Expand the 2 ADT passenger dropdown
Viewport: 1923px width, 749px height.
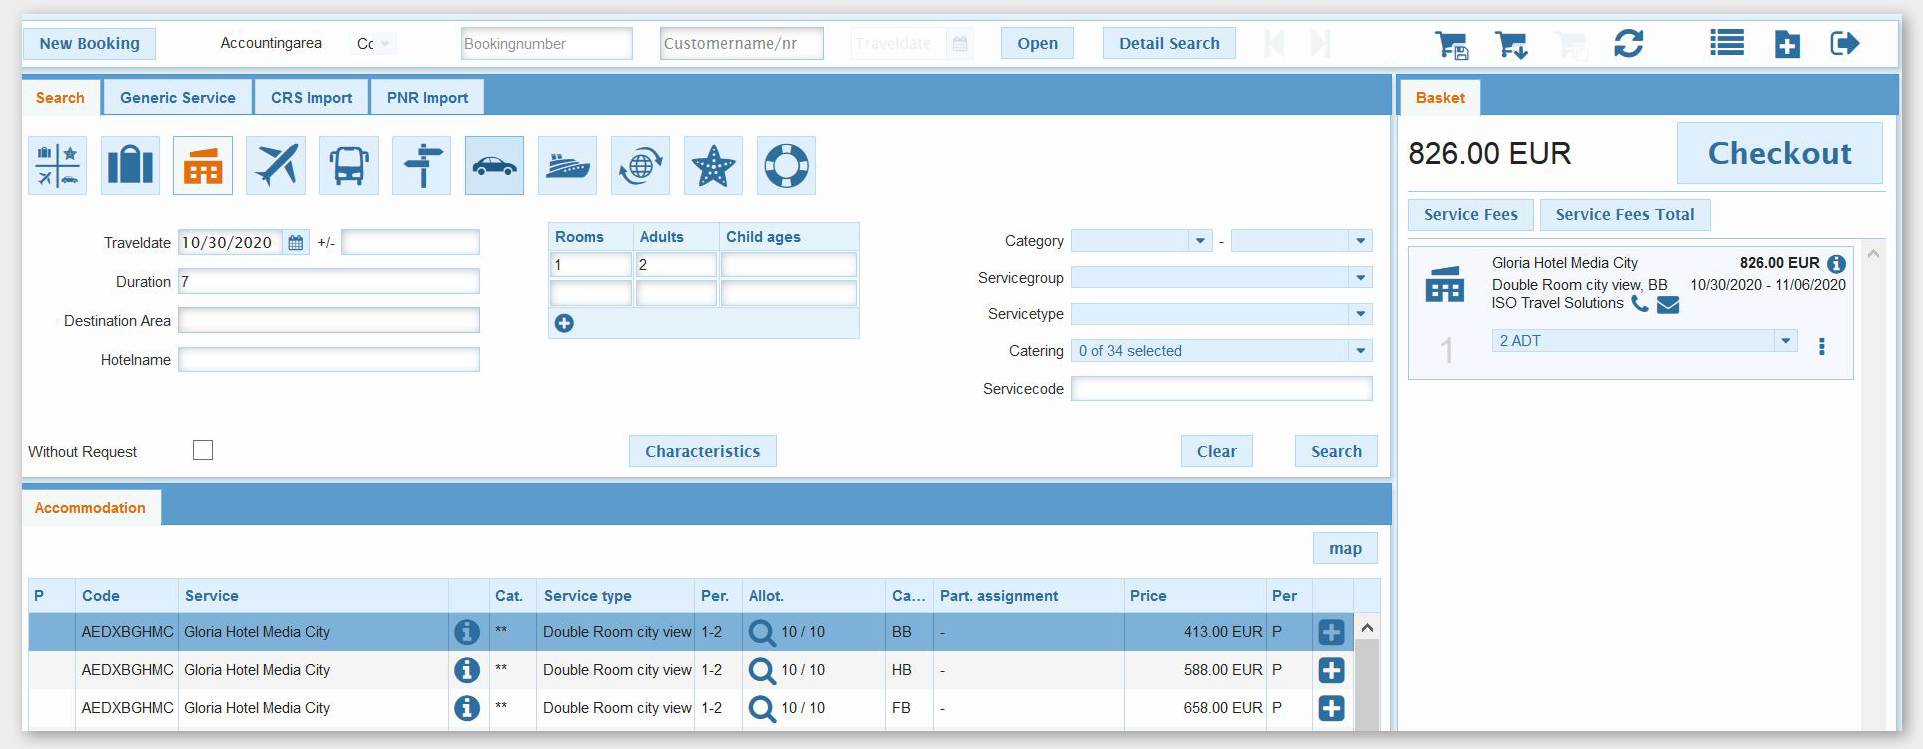tap(1785, 341)
